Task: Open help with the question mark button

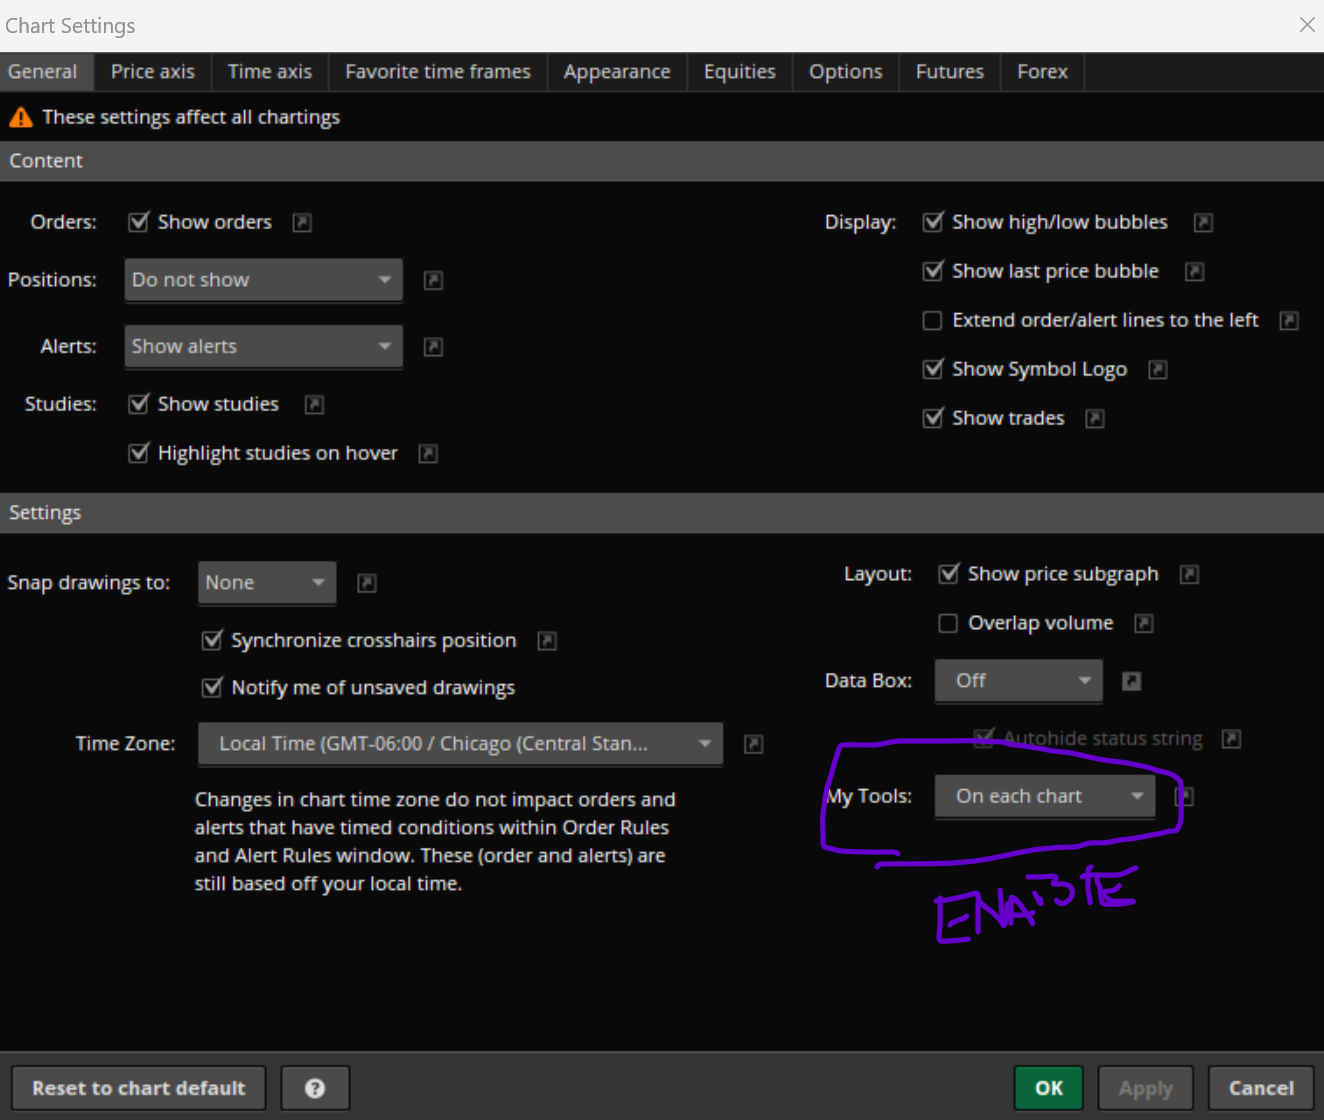Action: click(315, 1088)
